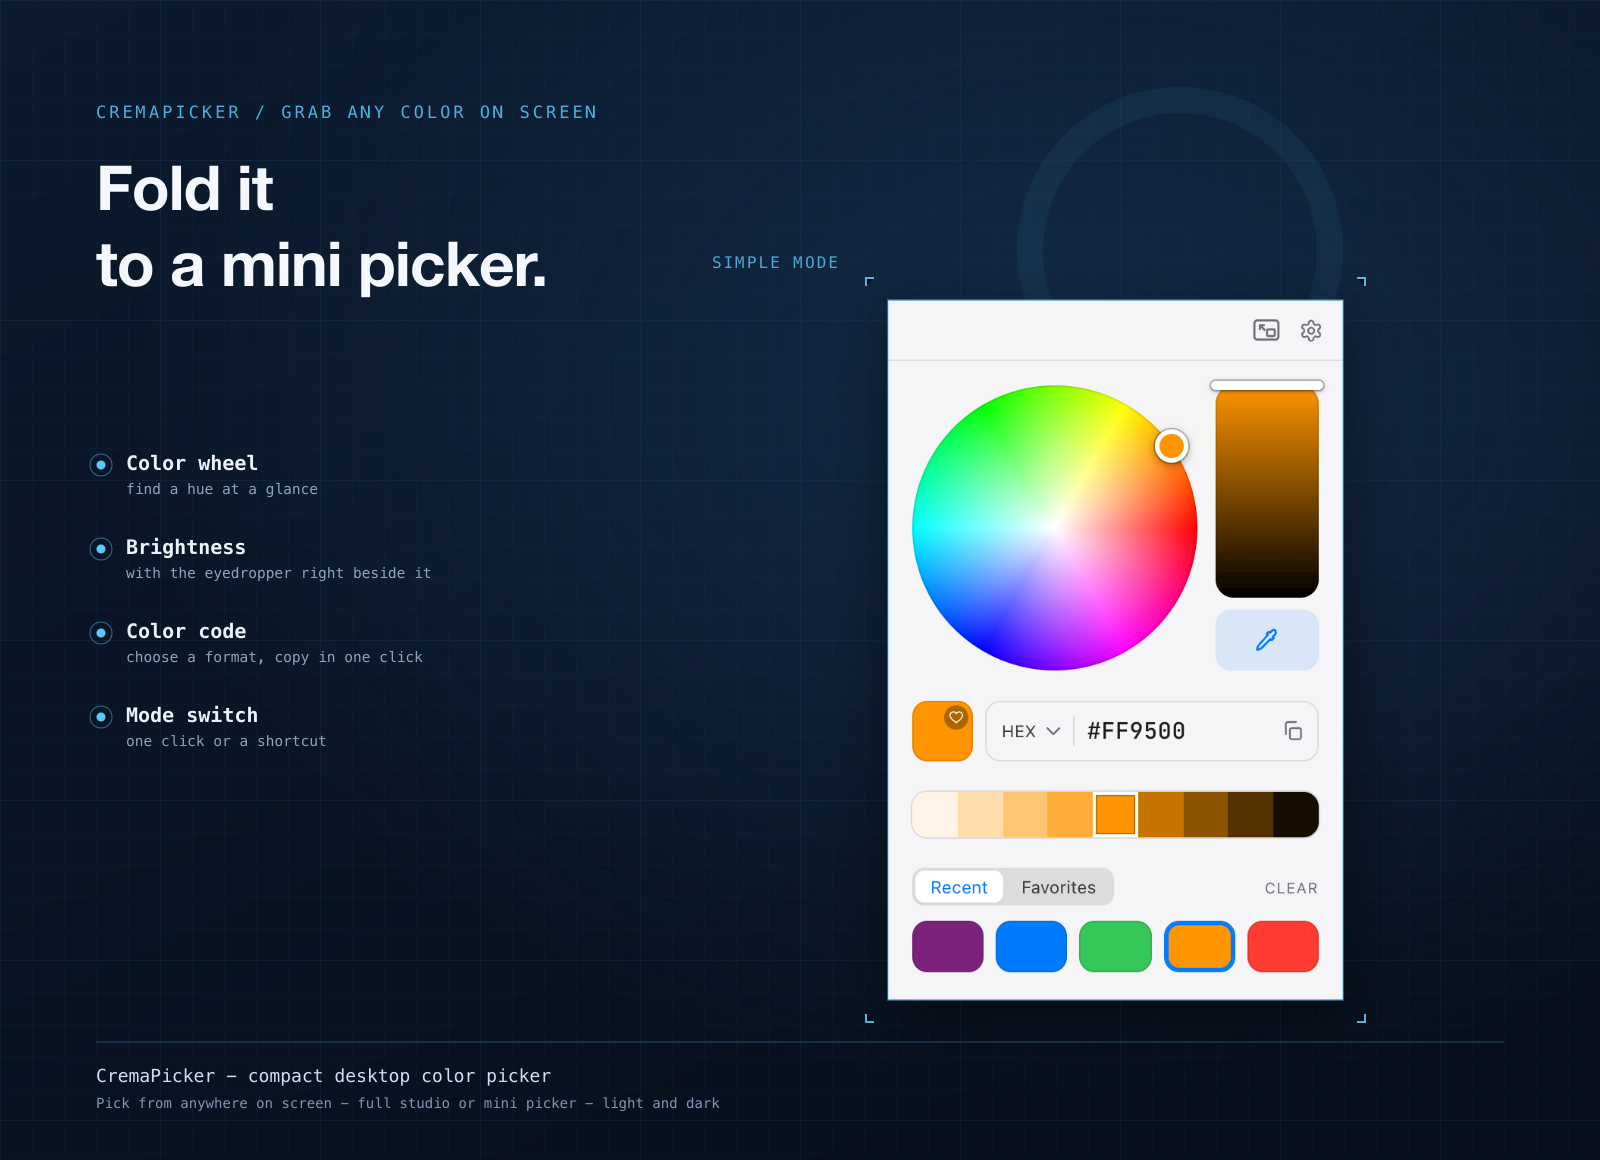Click the mode switch window icon

click(1266, 330)
